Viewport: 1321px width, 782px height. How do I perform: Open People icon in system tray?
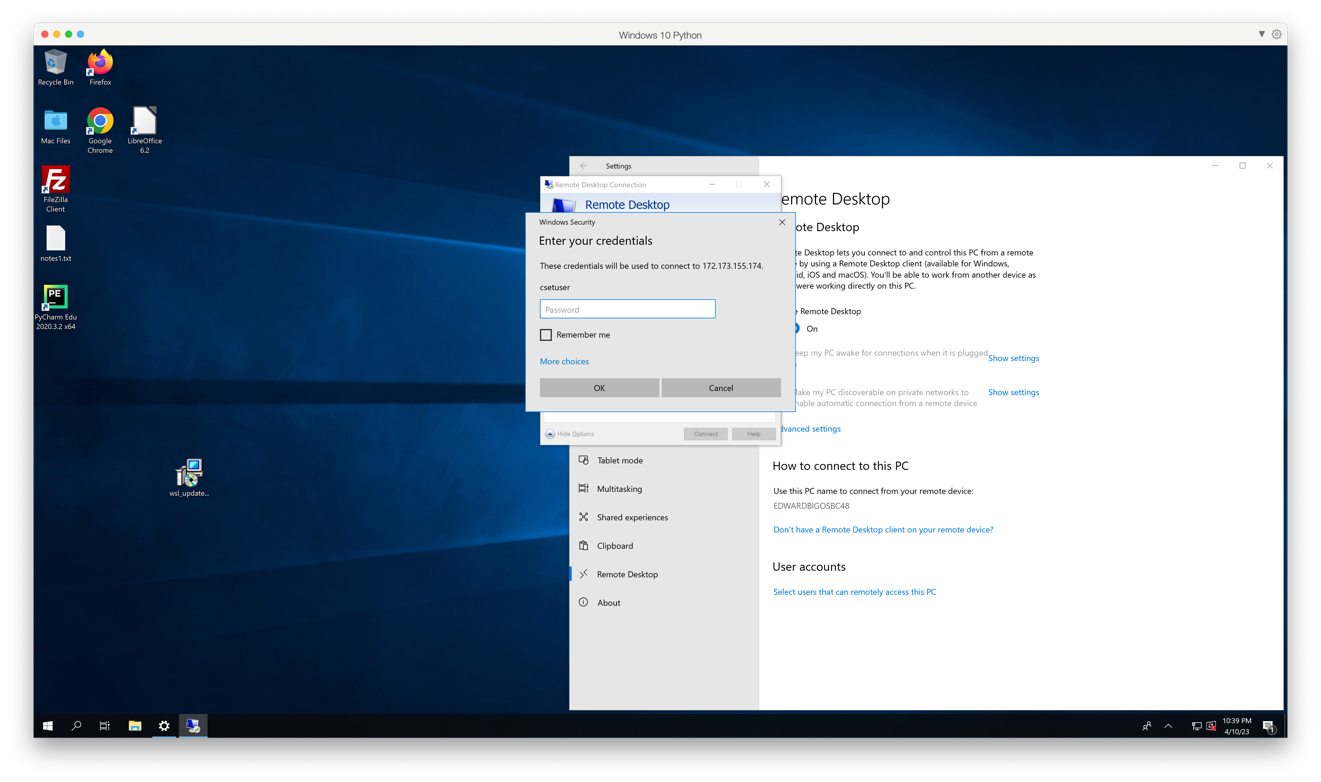click(1147, 726)
